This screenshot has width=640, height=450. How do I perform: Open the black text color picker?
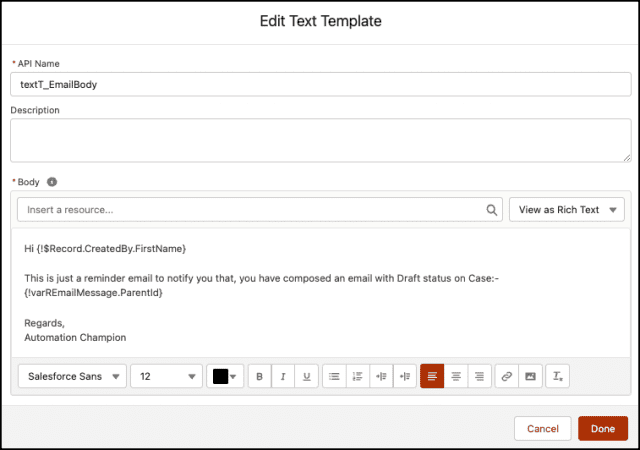[x=224, y=377]
